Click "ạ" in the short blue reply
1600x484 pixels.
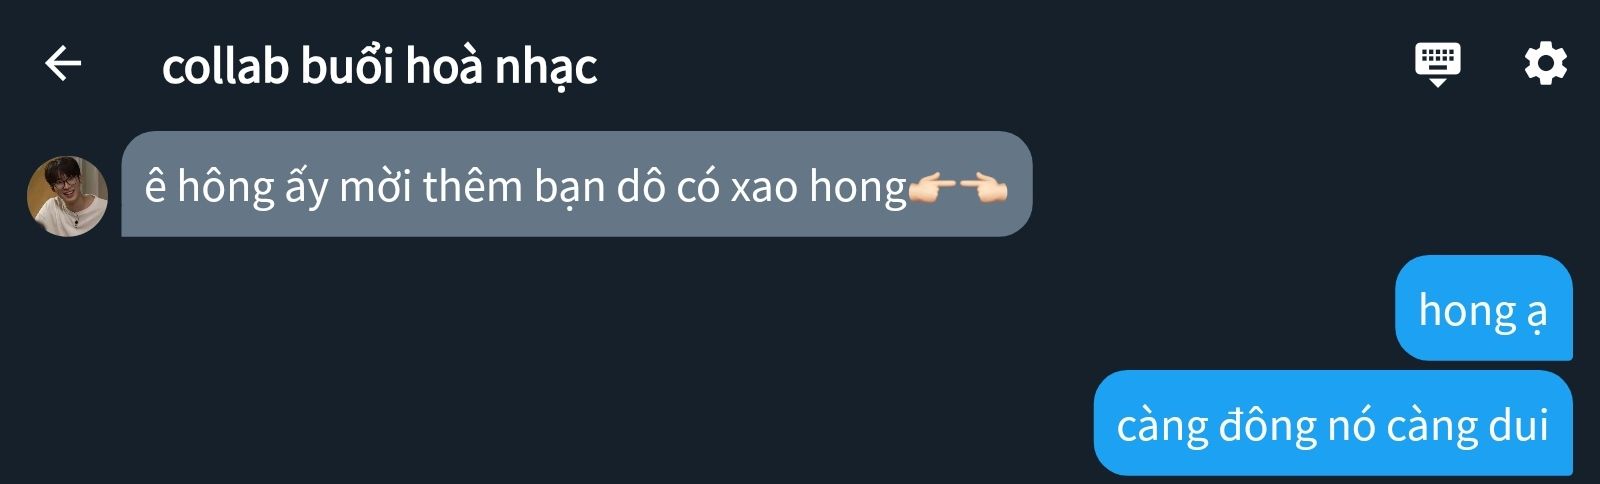tap(1537, 313)
